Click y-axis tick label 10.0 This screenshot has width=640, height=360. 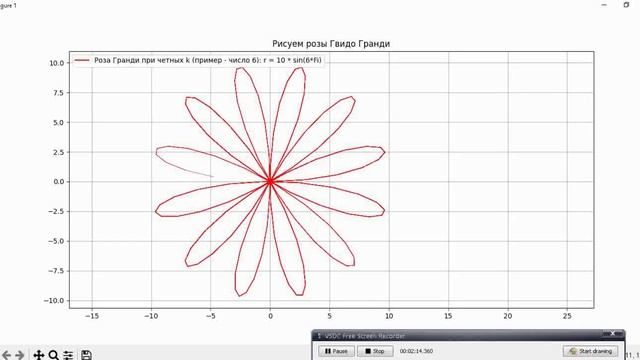(x=57, y=63)
